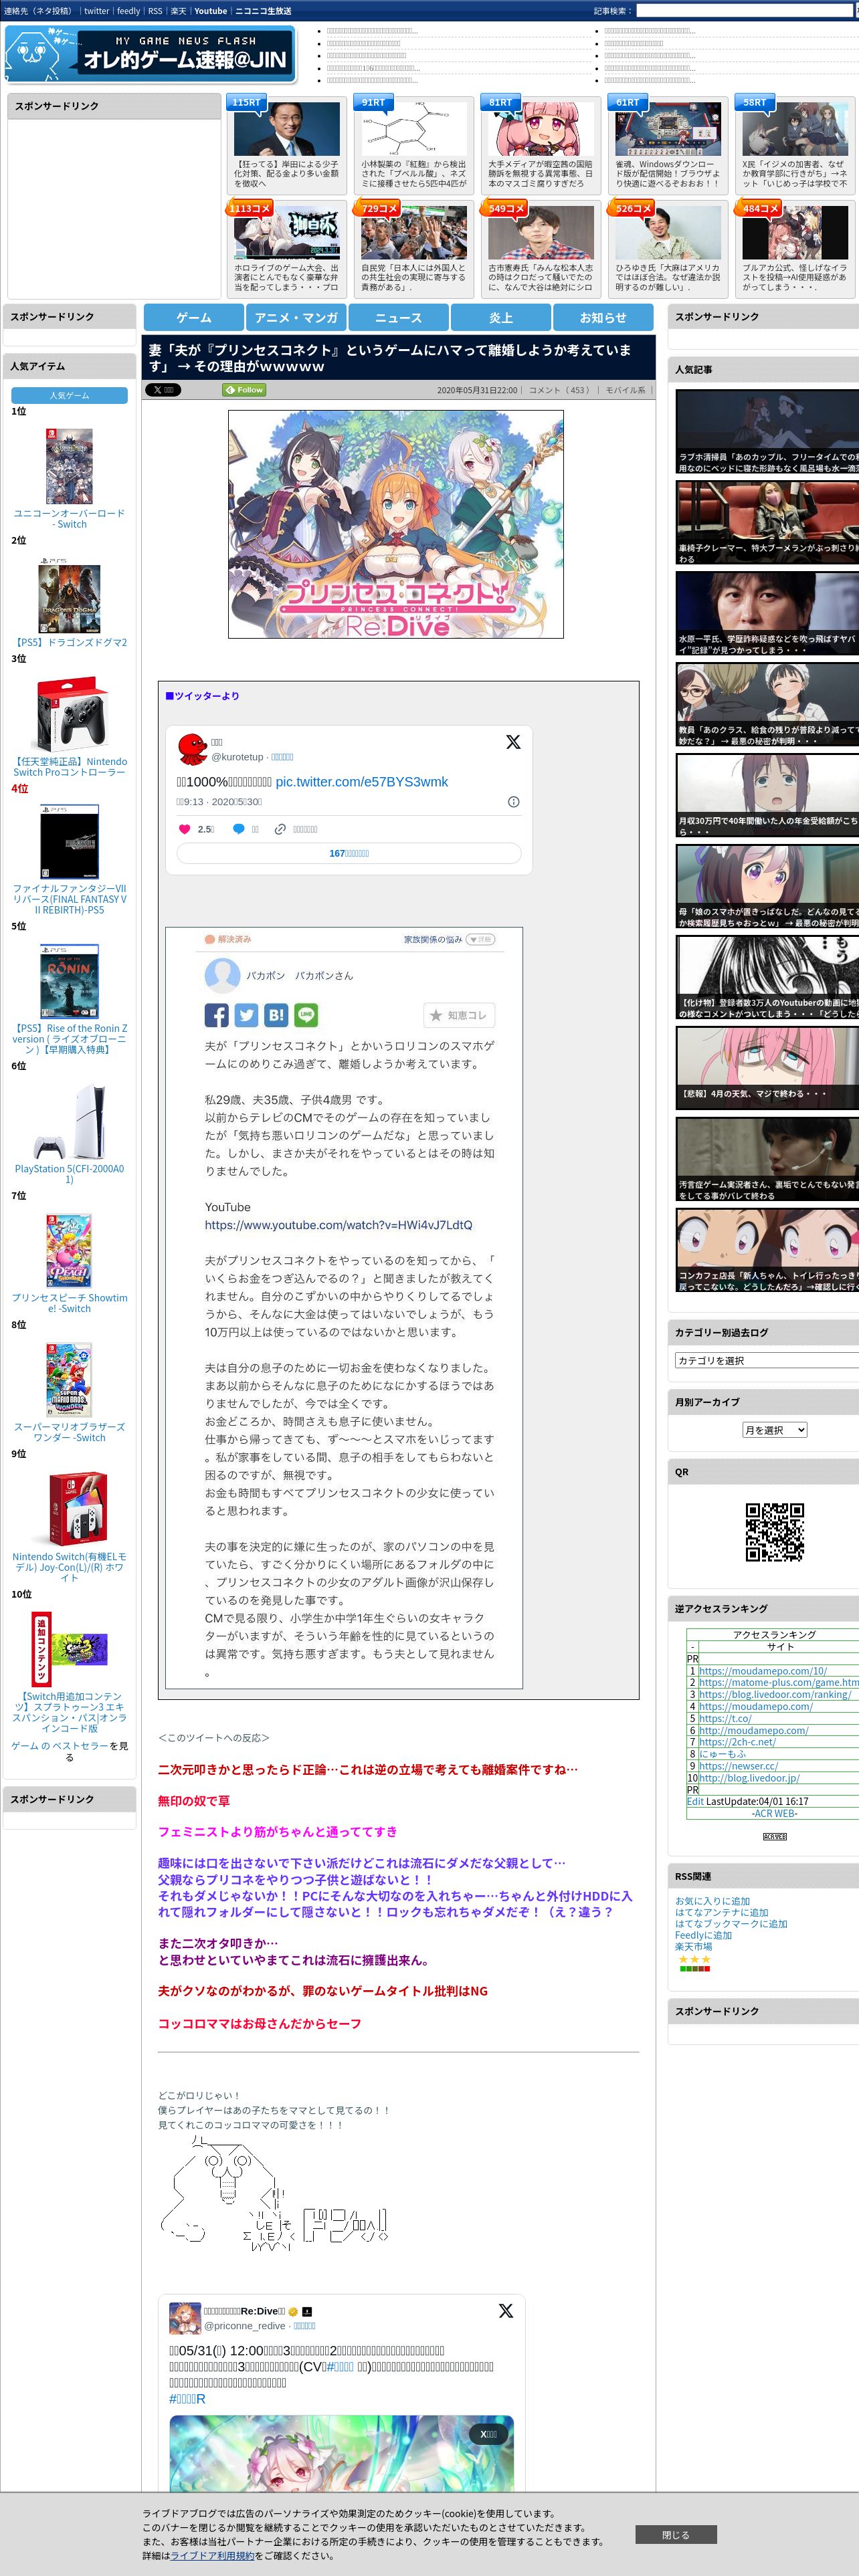
Task: Click the copy link icon on the kurotetup tweet
Action: coord(280,829)
